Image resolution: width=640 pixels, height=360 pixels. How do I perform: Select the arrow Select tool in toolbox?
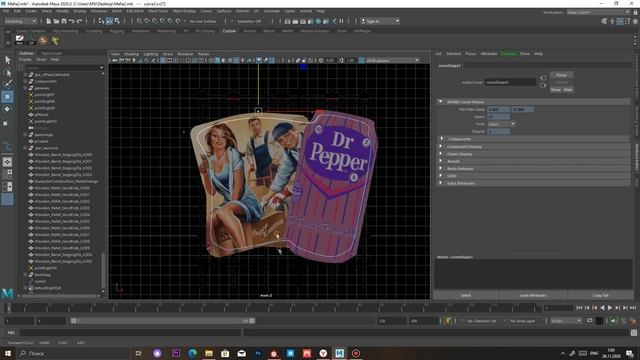coord(7,60)
